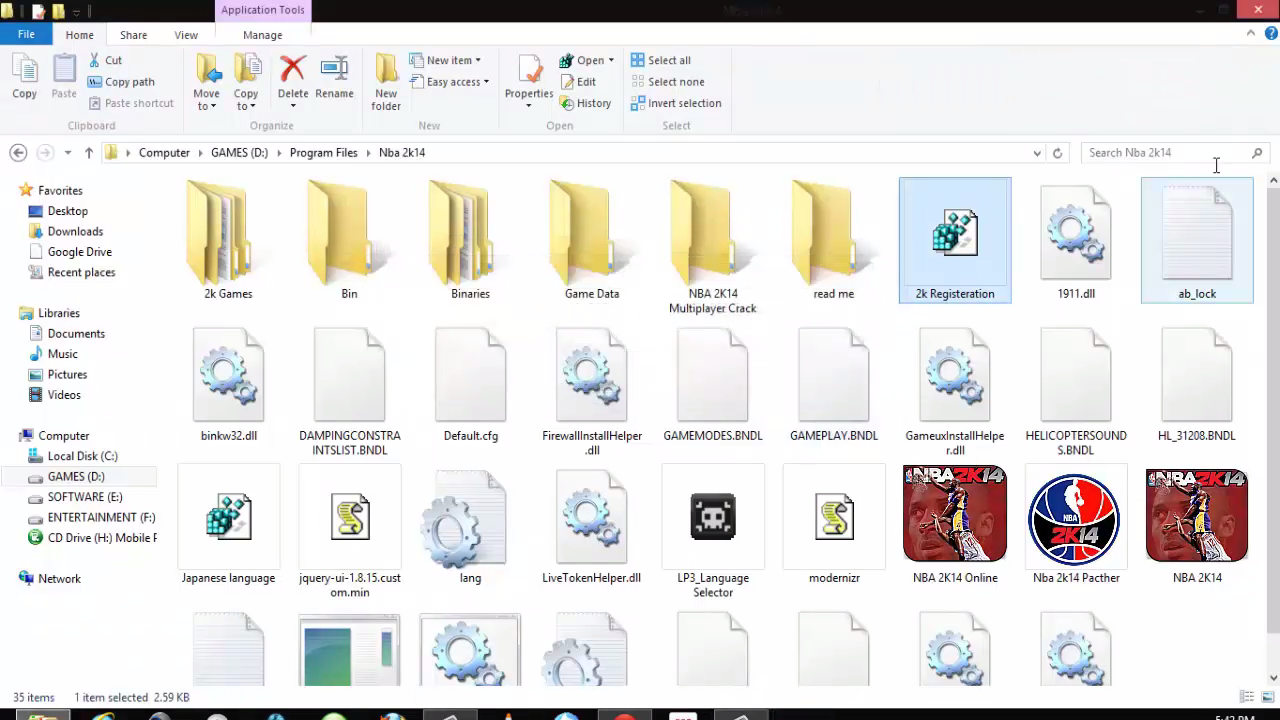The image size is (1280, 720).
Task: Switch to the Home ribbon tab
Action: (x=79, y=35)
